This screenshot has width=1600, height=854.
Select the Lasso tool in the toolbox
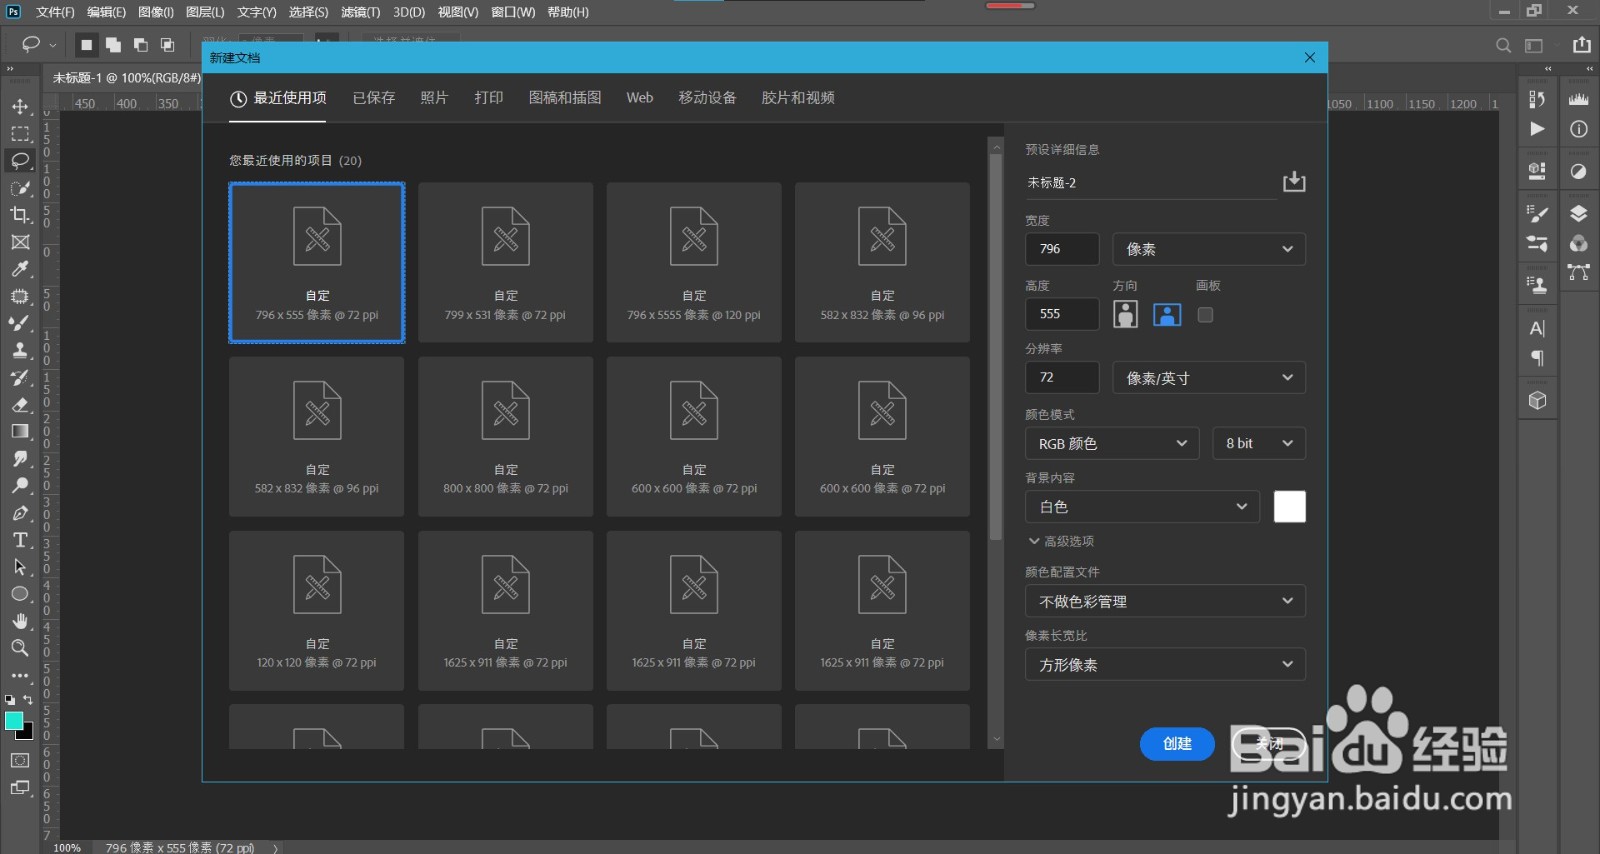(20, 161)
